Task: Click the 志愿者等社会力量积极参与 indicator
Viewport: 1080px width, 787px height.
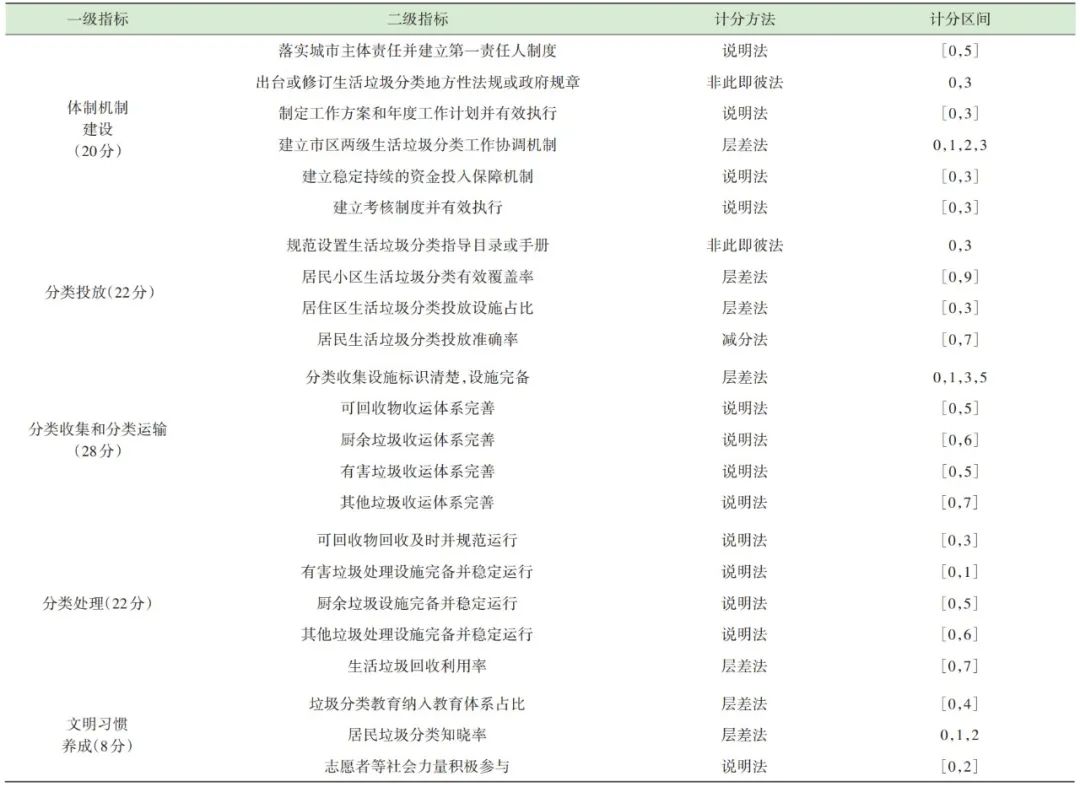Action: pos(417,767)
